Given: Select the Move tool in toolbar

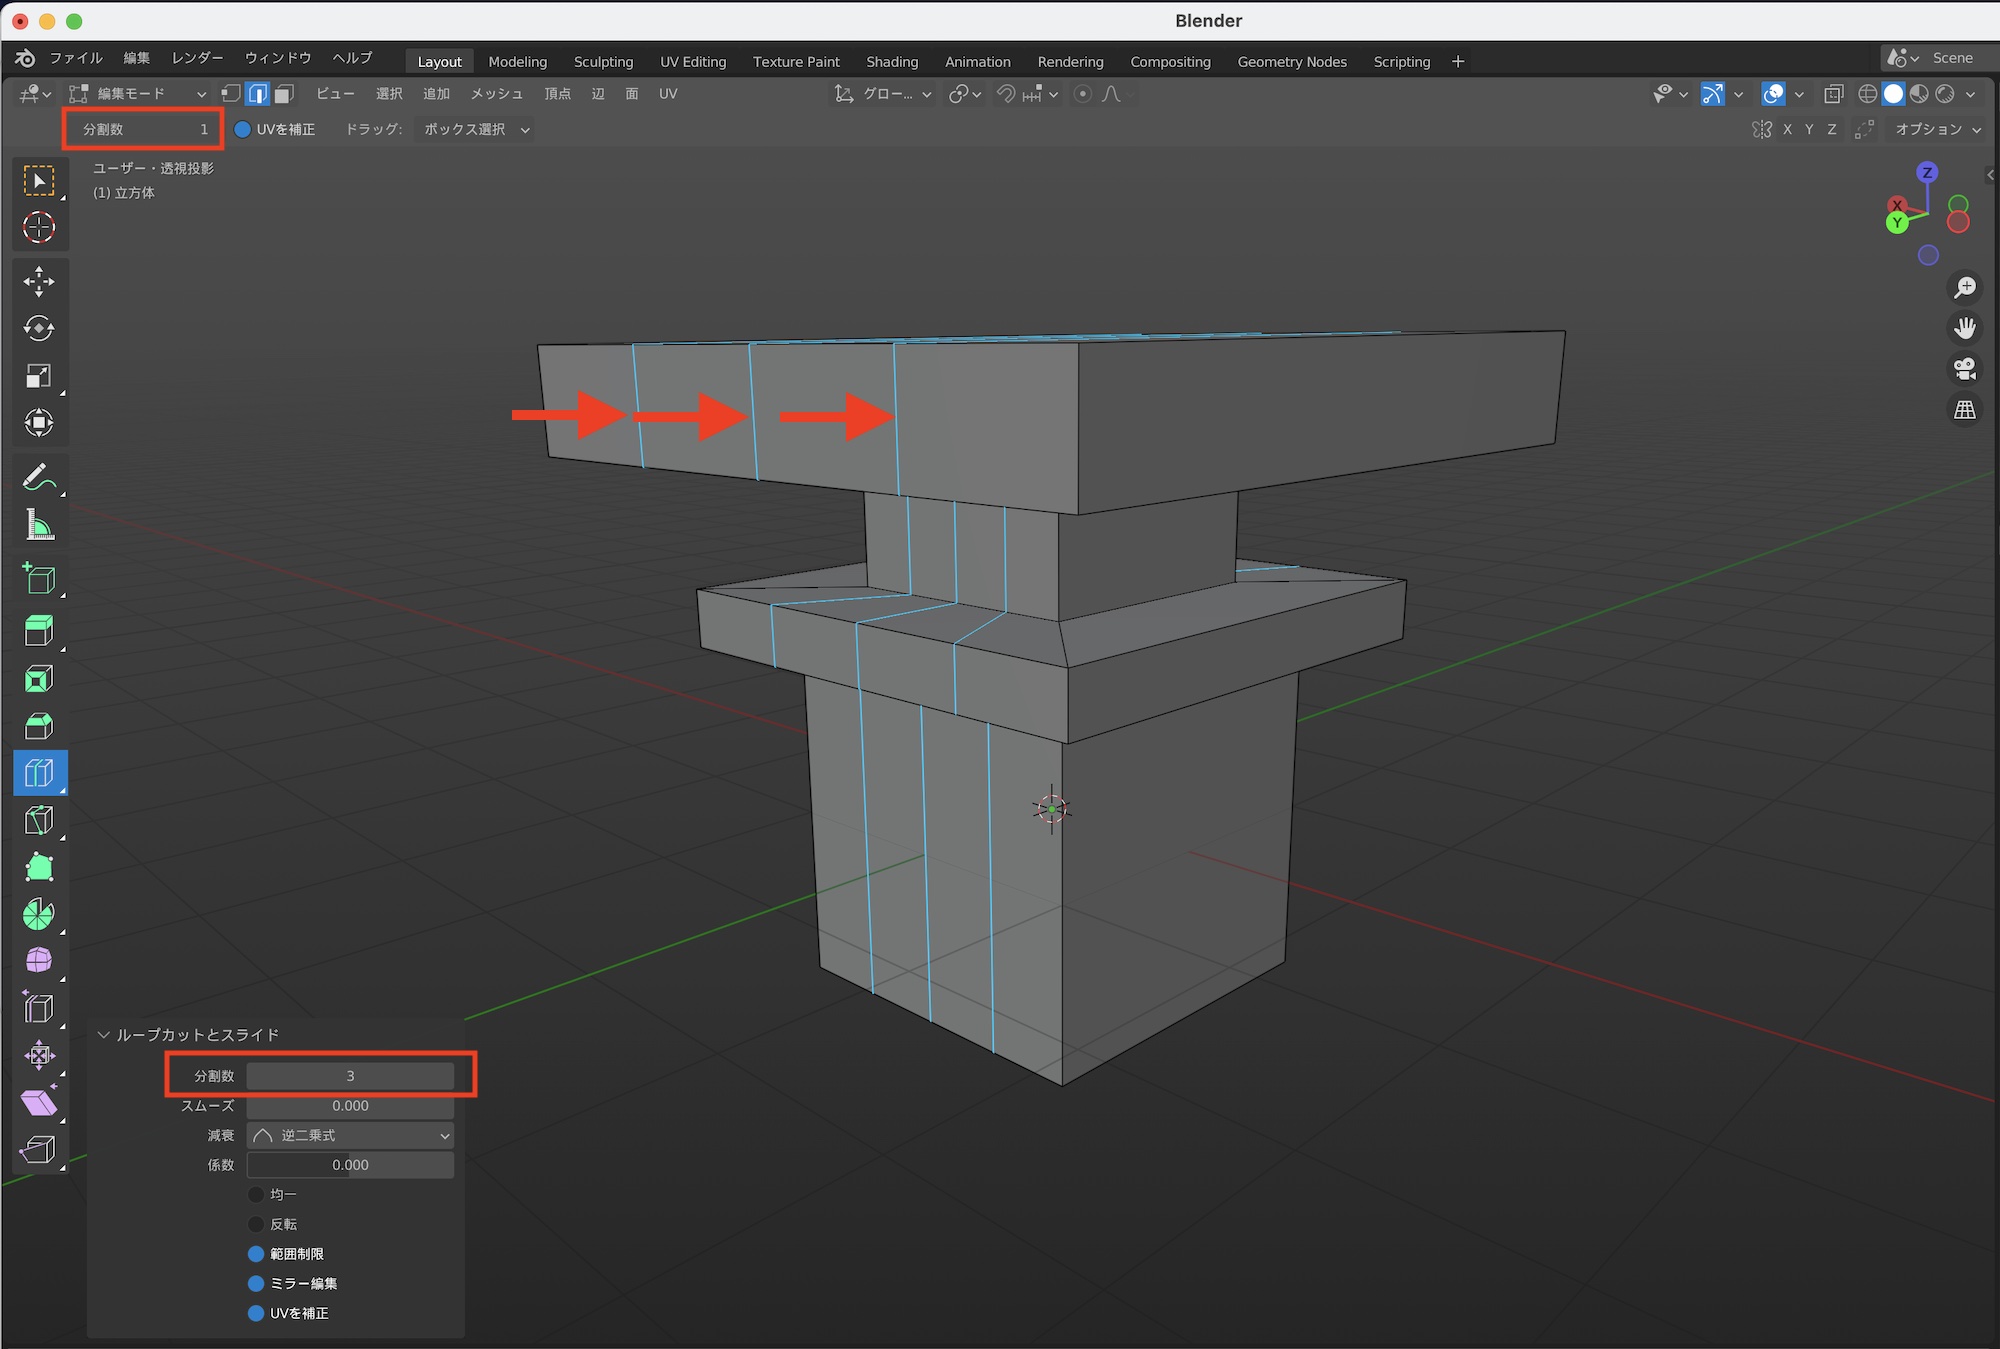Looking at the screenshot, I should point(39,281).
